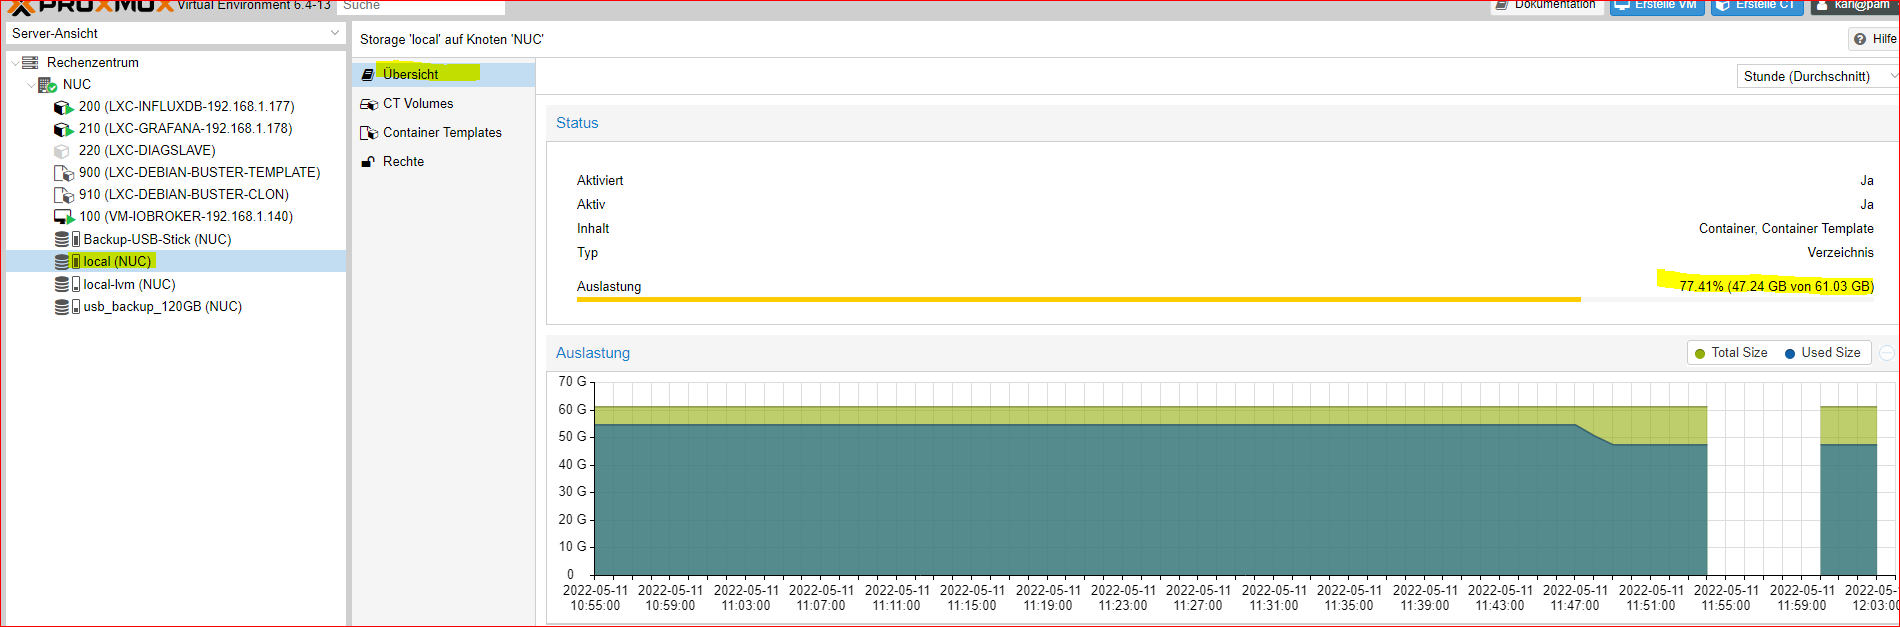Screen dimensions: 1900x627
Task: Click the Hilfe question mark icon
Action: click(x=1860, y=39)
